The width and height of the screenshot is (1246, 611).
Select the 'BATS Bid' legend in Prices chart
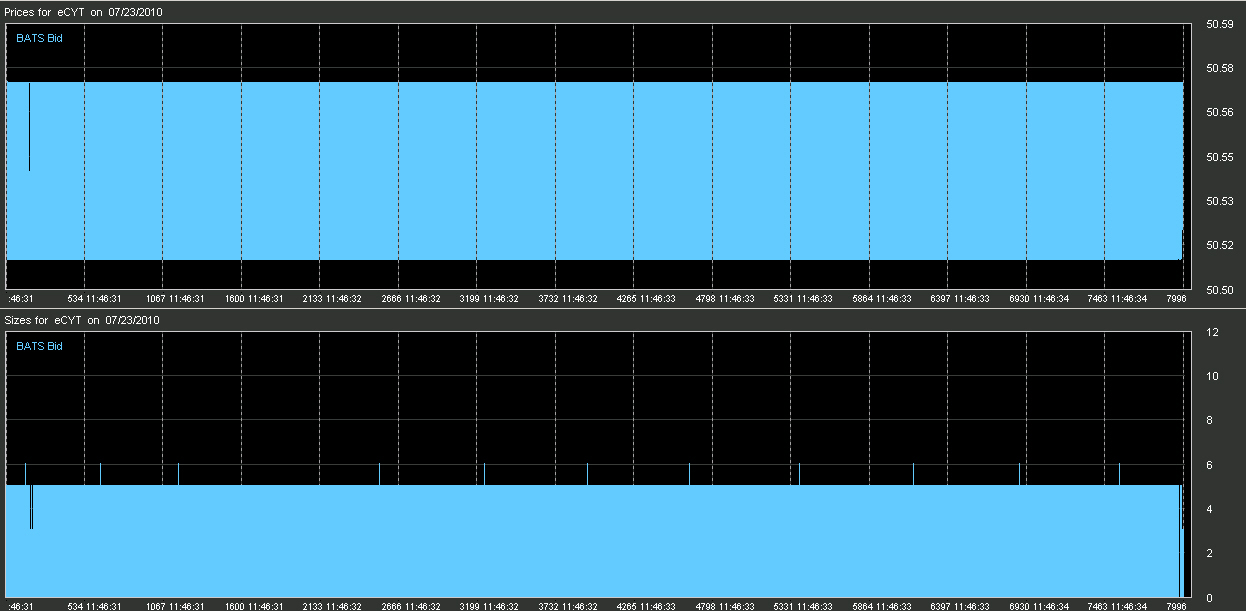click(39, 38)
